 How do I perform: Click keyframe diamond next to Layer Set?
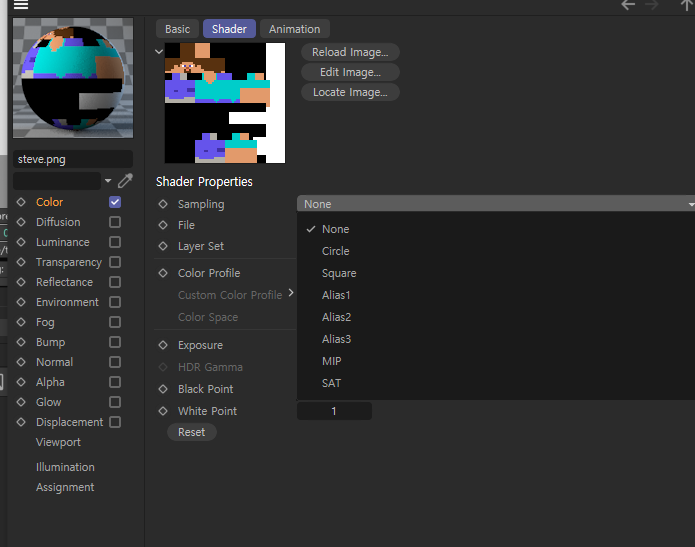click(163, 246)
